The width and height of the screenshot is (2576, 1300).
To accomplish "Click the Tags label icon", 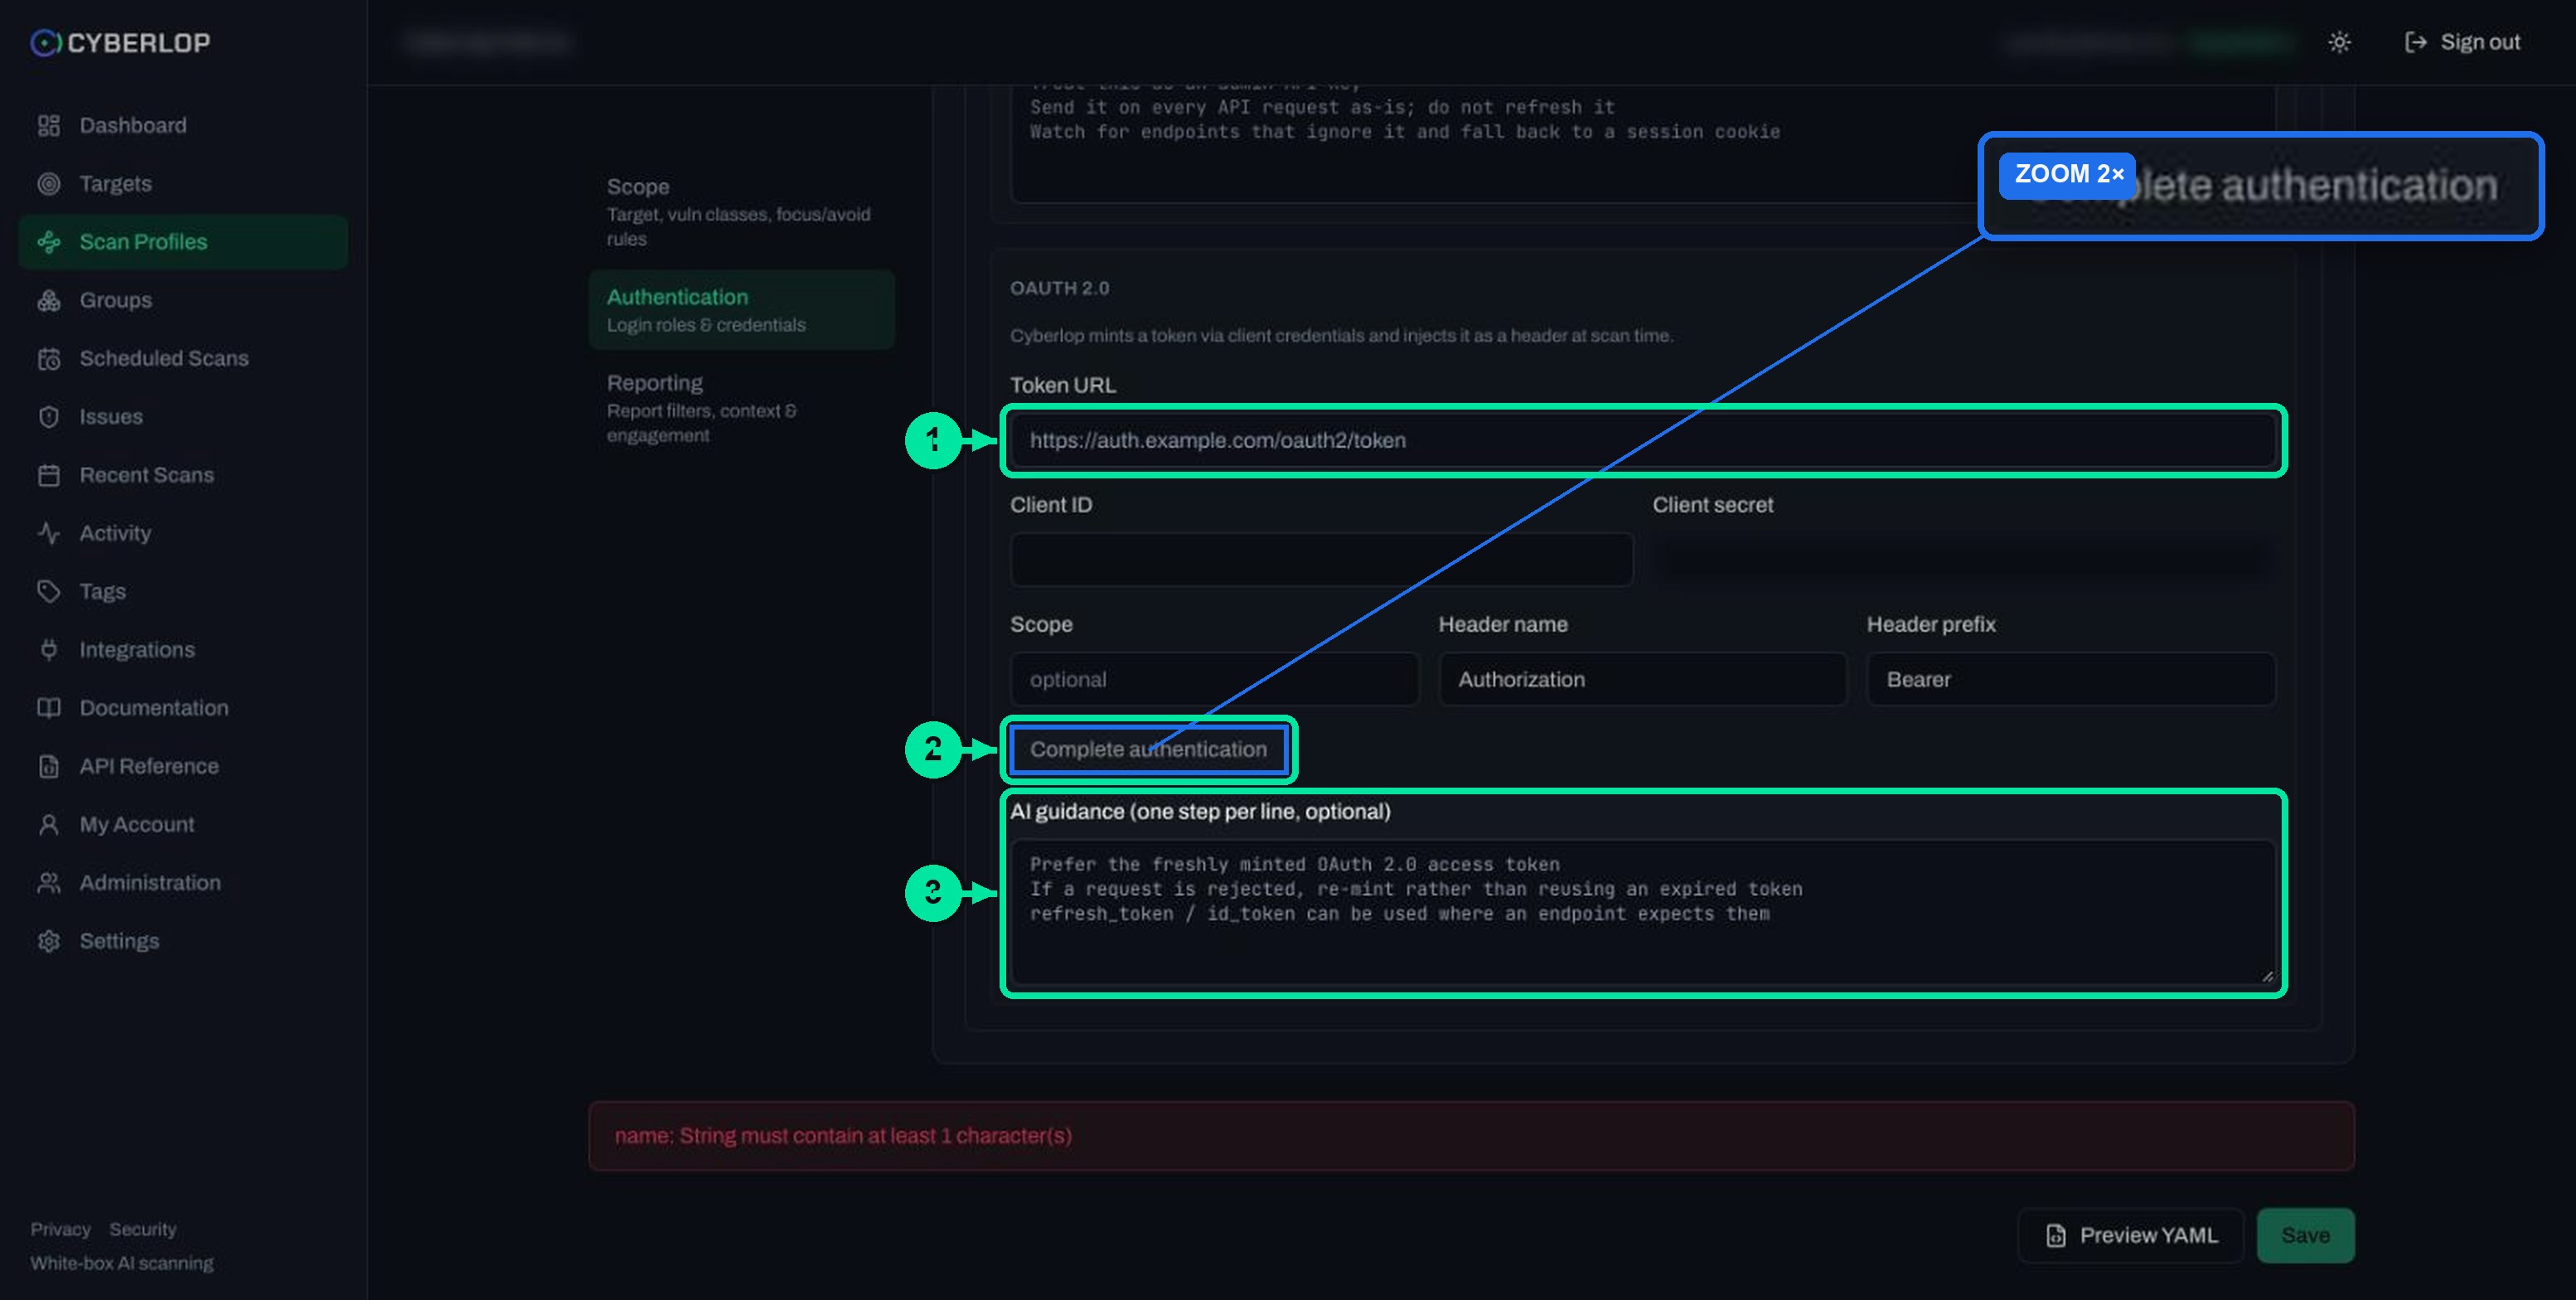I will [48, 592].
